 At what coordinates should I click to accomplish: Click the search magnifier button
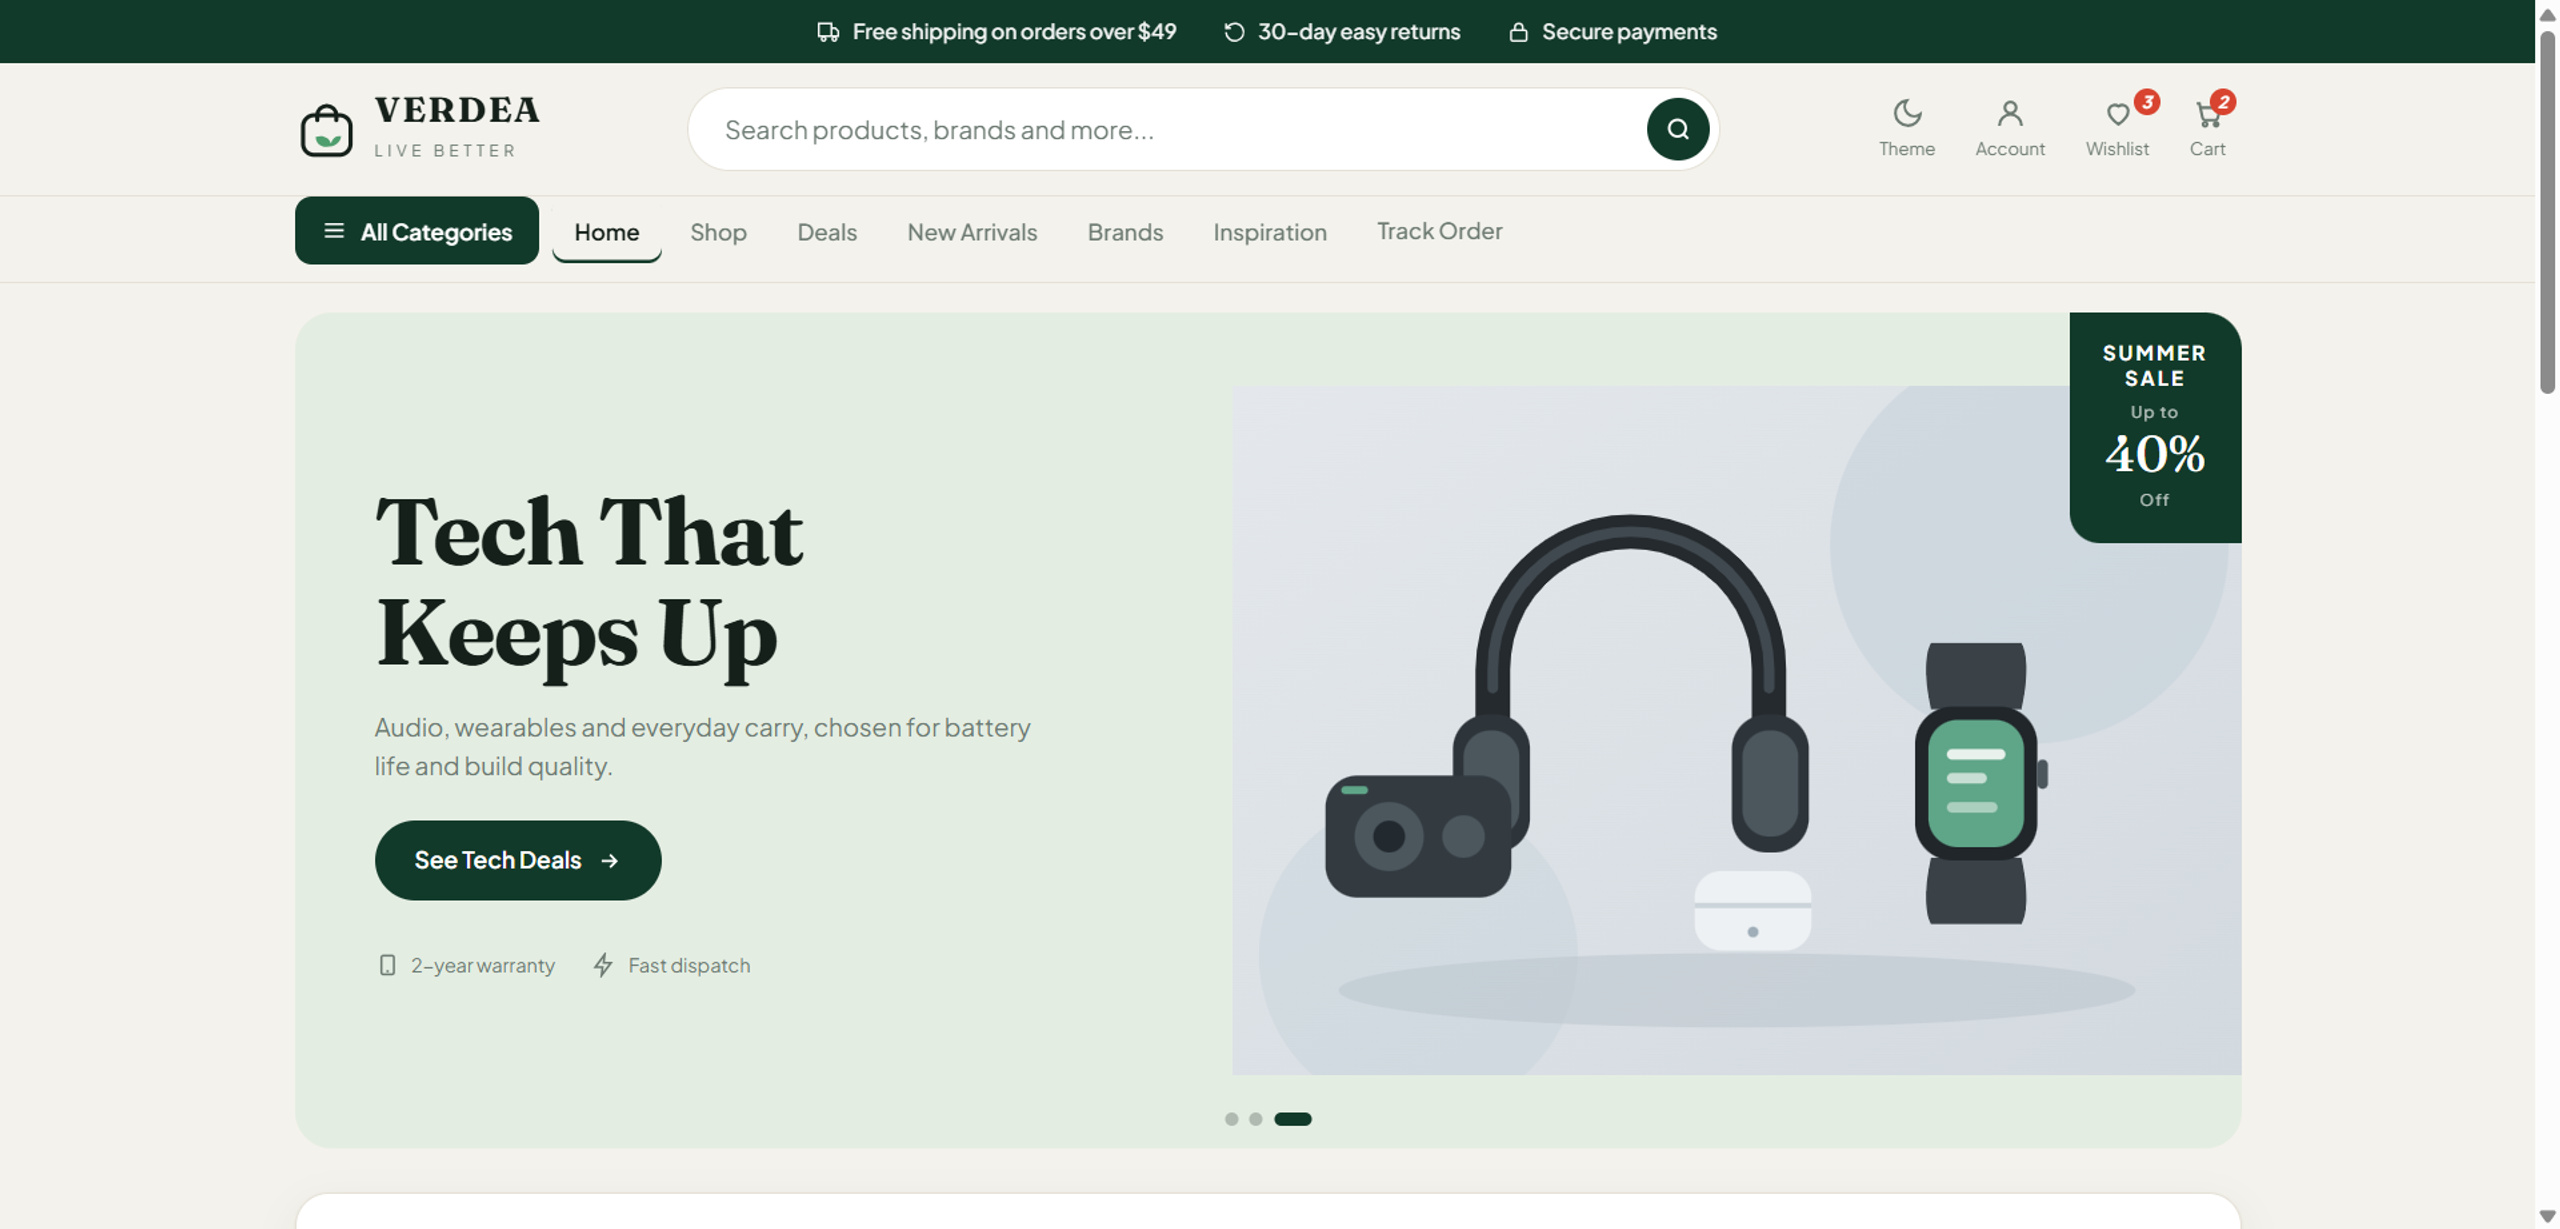(1677, 129)
